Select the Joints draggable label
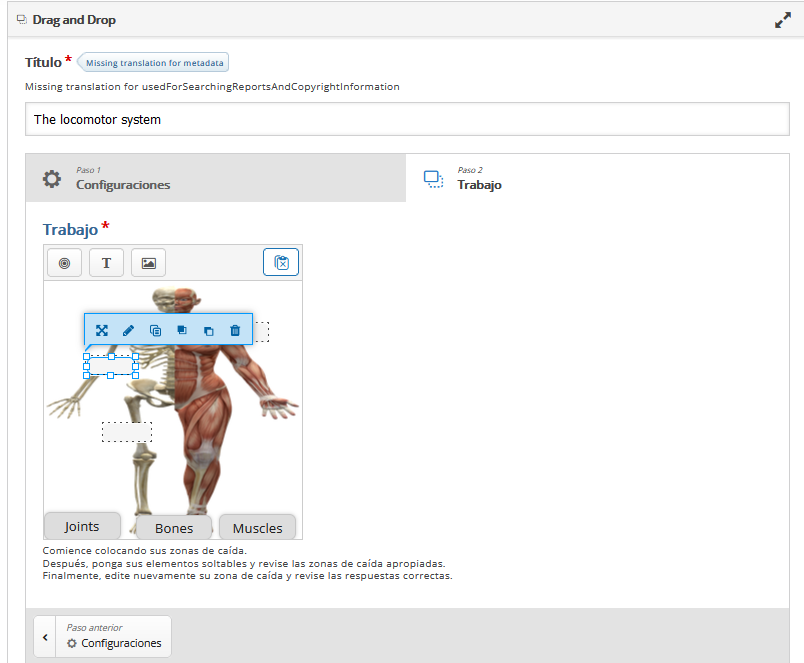 [82, 526]
